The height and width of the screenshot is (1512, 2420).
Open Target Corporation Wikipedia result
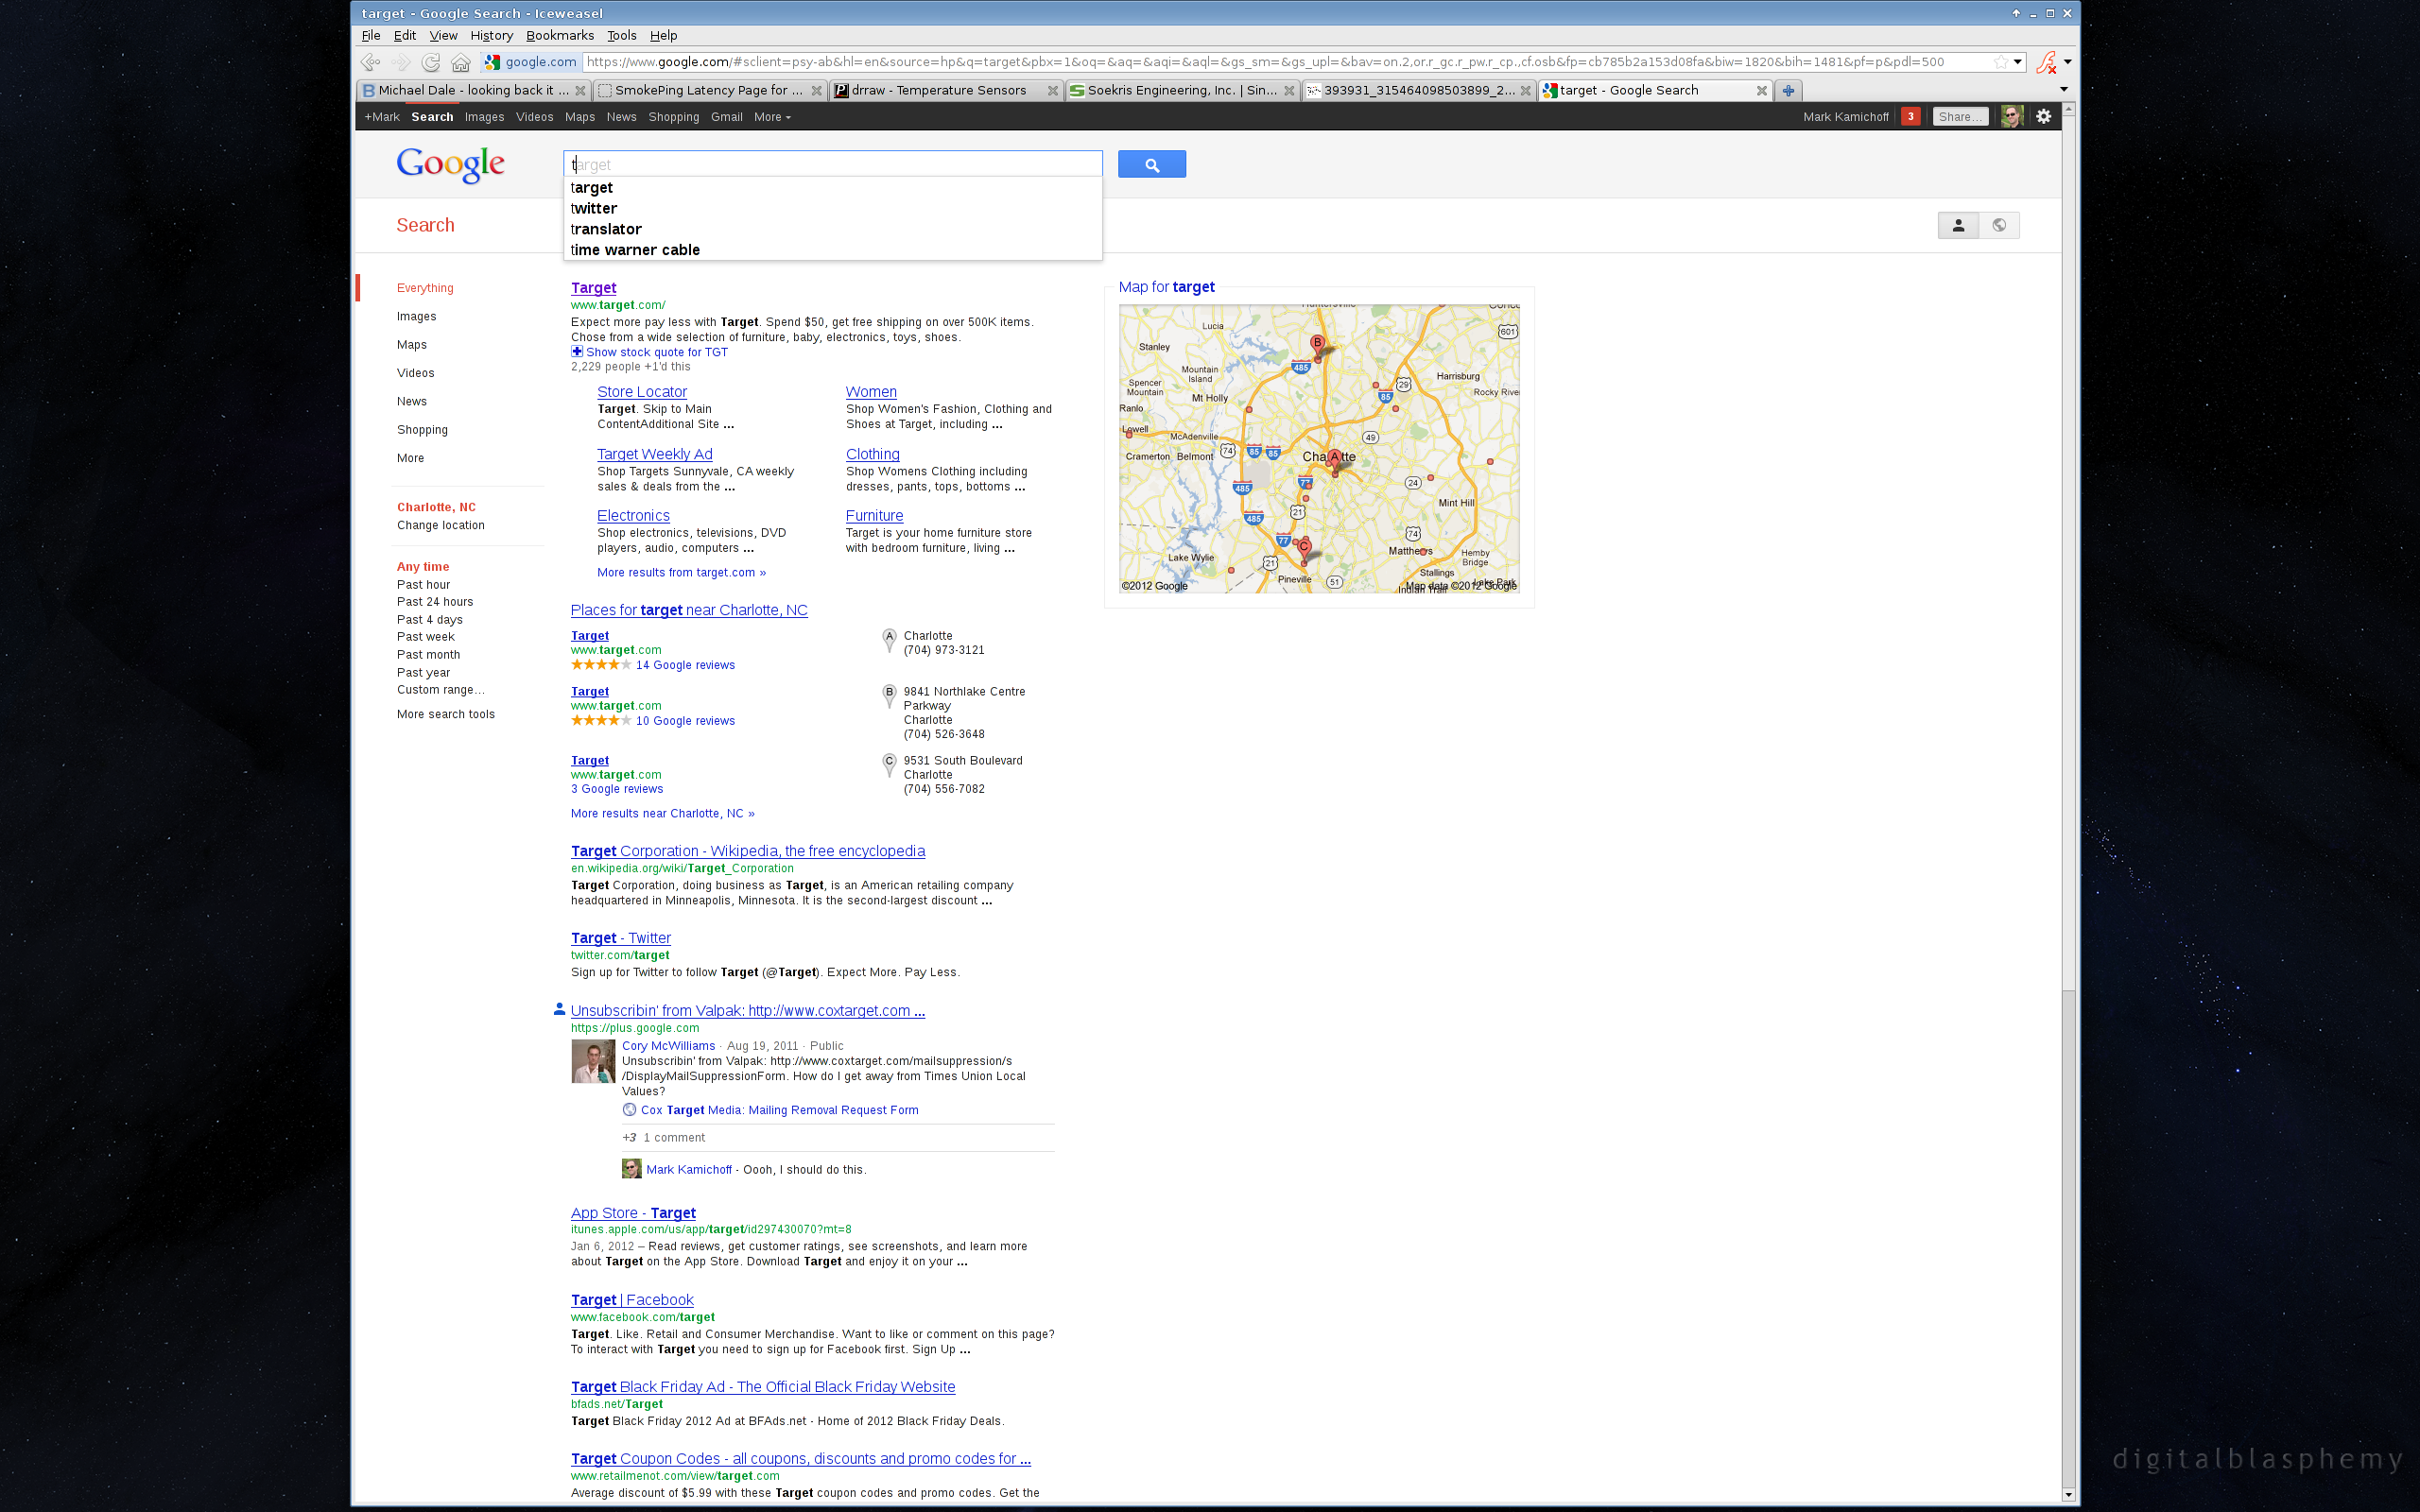click(748, 851)
